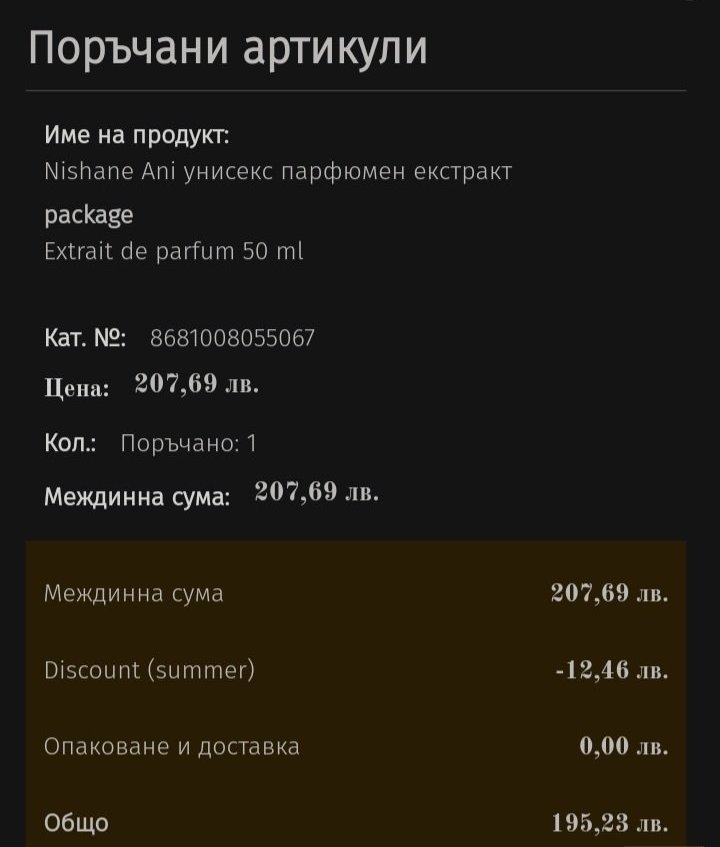Viewport: 720px width, 847px height.
Task: Select the "Поръчано: 1" quantity text
Action: click(x=188, y=443)
